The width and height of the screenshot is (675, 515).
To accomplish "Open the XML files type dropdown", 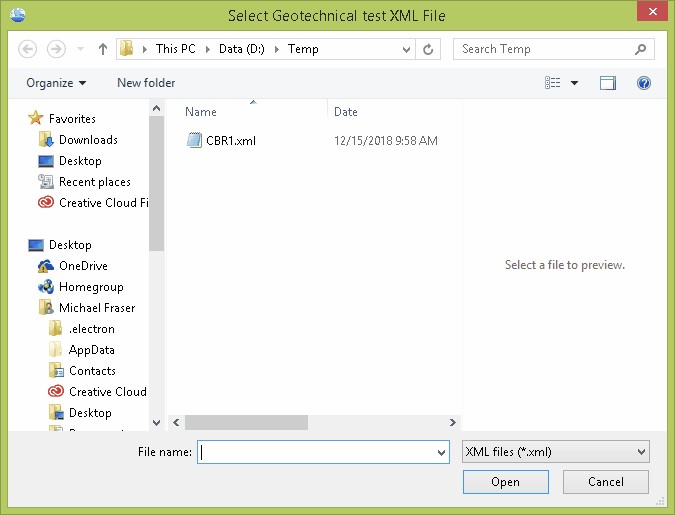I will coord(556,452).
